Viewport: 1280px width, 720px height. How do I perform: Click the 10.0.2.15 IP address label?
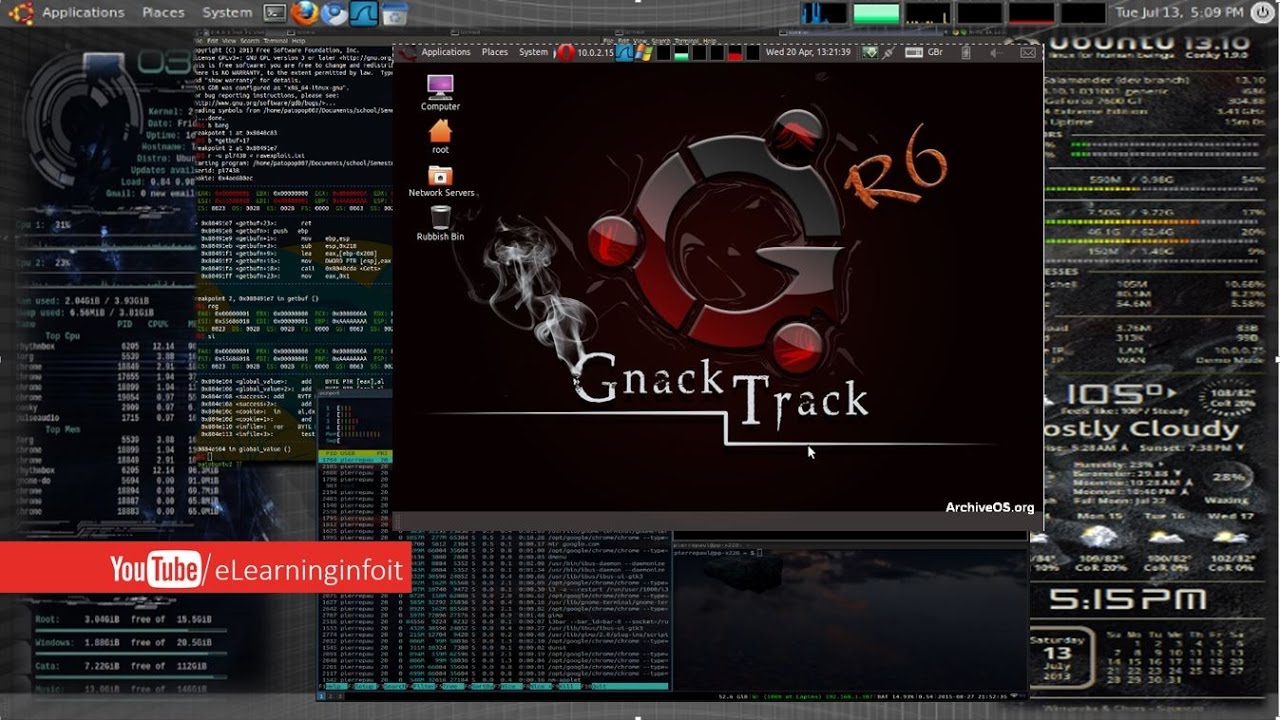(595, 52)
